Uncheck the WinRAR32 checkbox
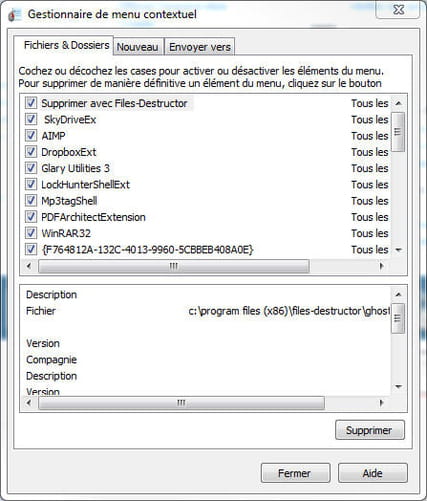 point(31,233)
